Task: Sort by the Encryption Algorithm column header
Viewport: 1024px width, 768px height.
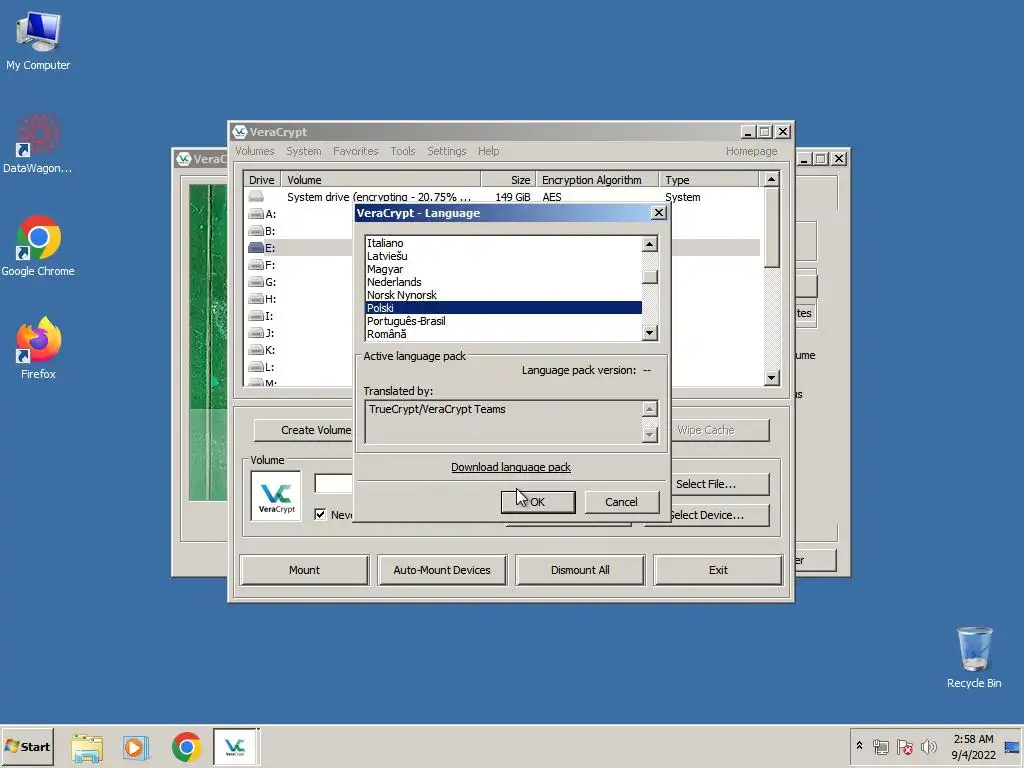Action: click(597, 180)
